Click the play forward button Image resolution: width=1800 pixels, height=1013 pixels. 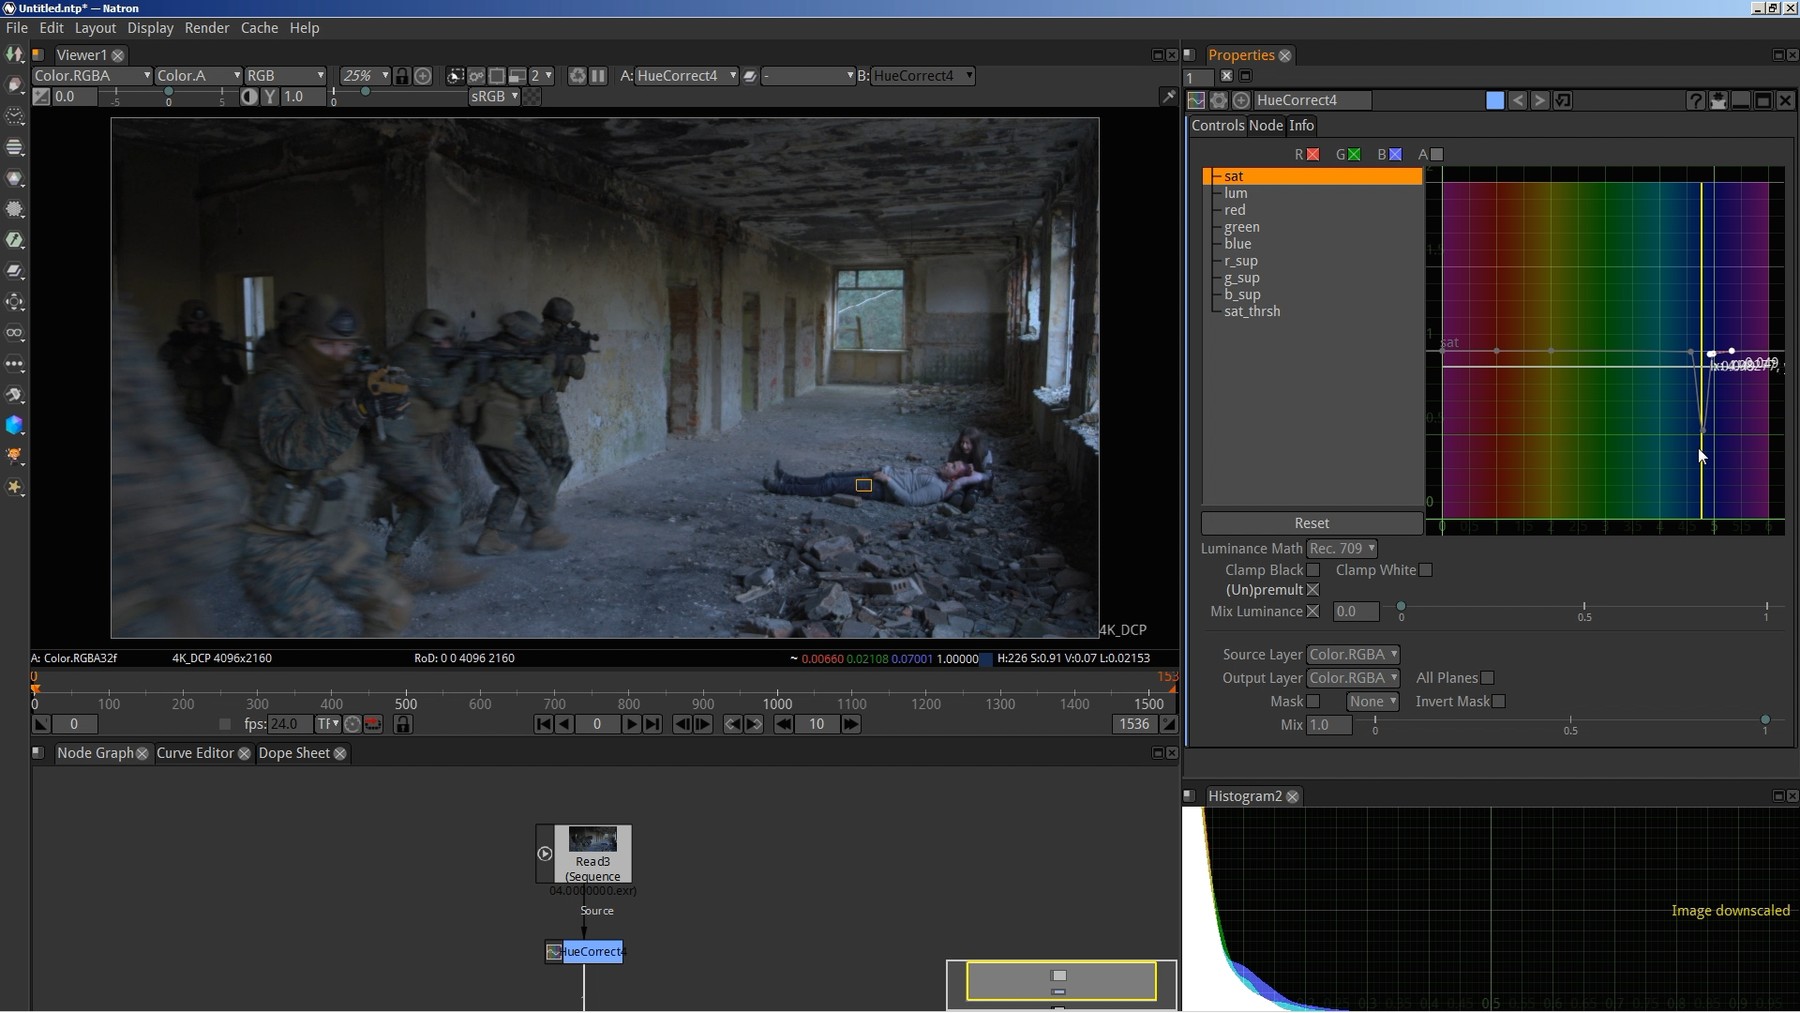click(631, 724)
